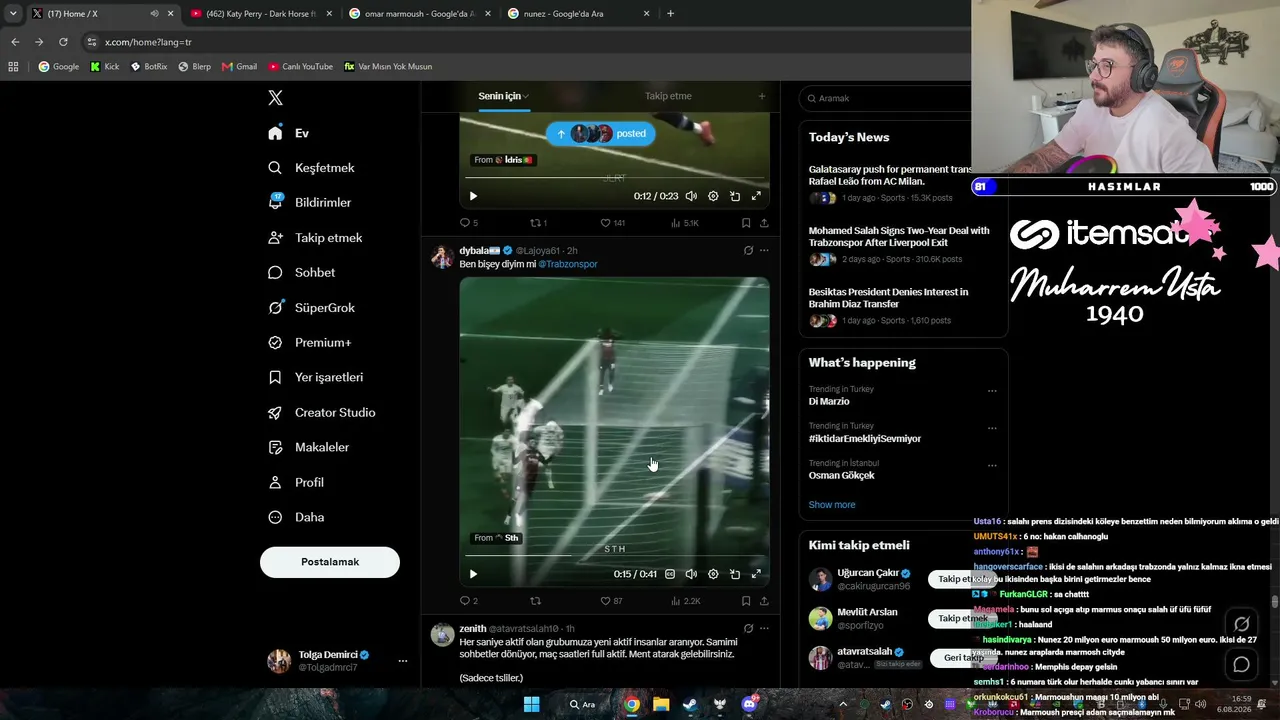Open Yer işaretleri bookmarks page
This screenshot has height=720, width=1280.
315,378
